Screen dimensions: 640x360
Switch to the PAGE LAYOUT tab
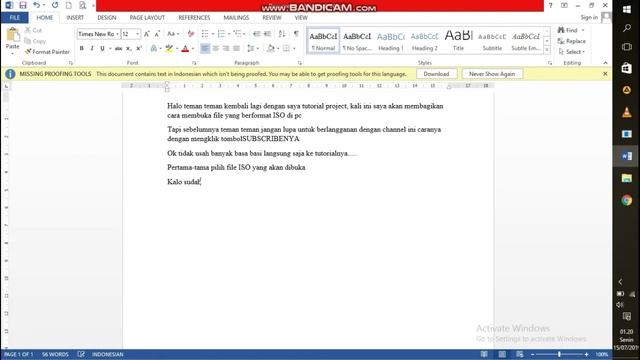pos(147,18)
